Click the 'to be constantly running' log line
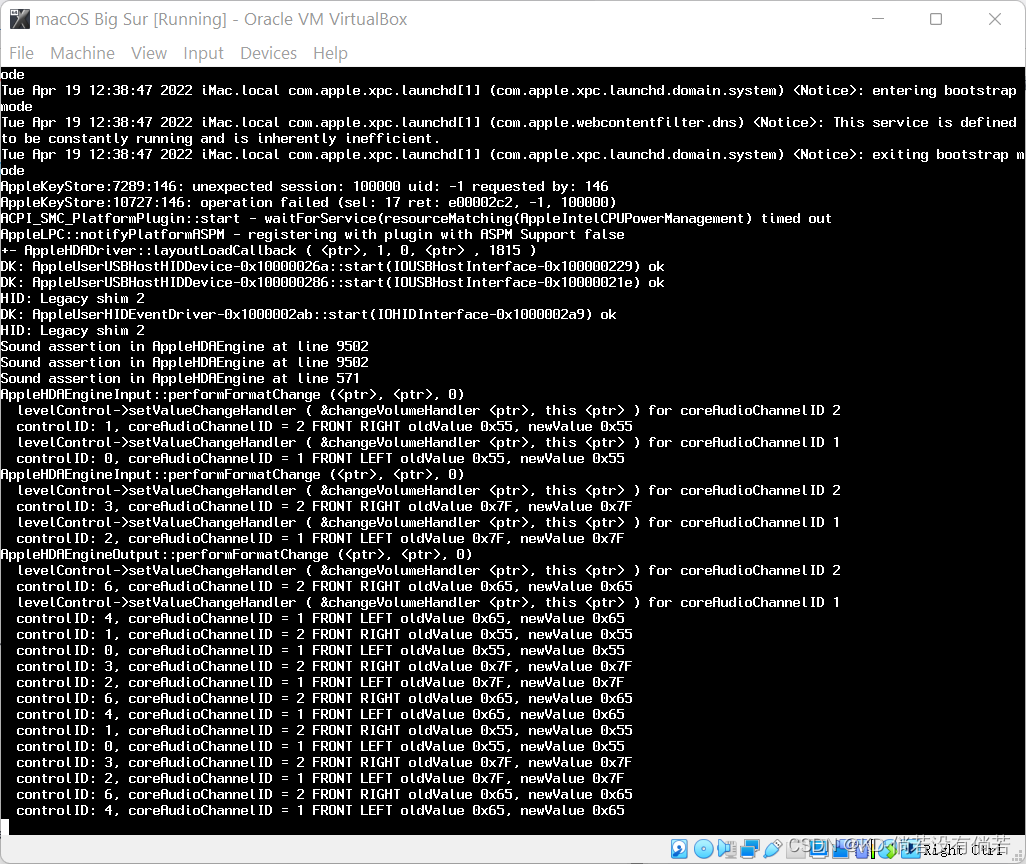Viewport: 1026px width, 864px height. 220,139
